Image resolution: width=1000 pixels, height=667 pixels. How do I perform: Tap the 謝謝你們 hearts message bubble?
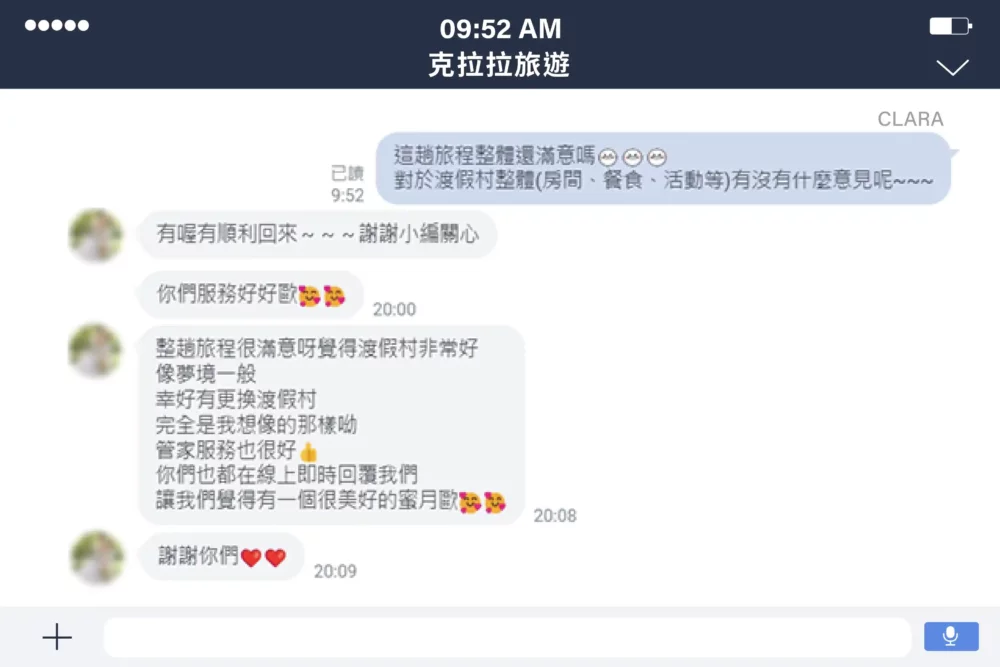(x=221, y=557)
